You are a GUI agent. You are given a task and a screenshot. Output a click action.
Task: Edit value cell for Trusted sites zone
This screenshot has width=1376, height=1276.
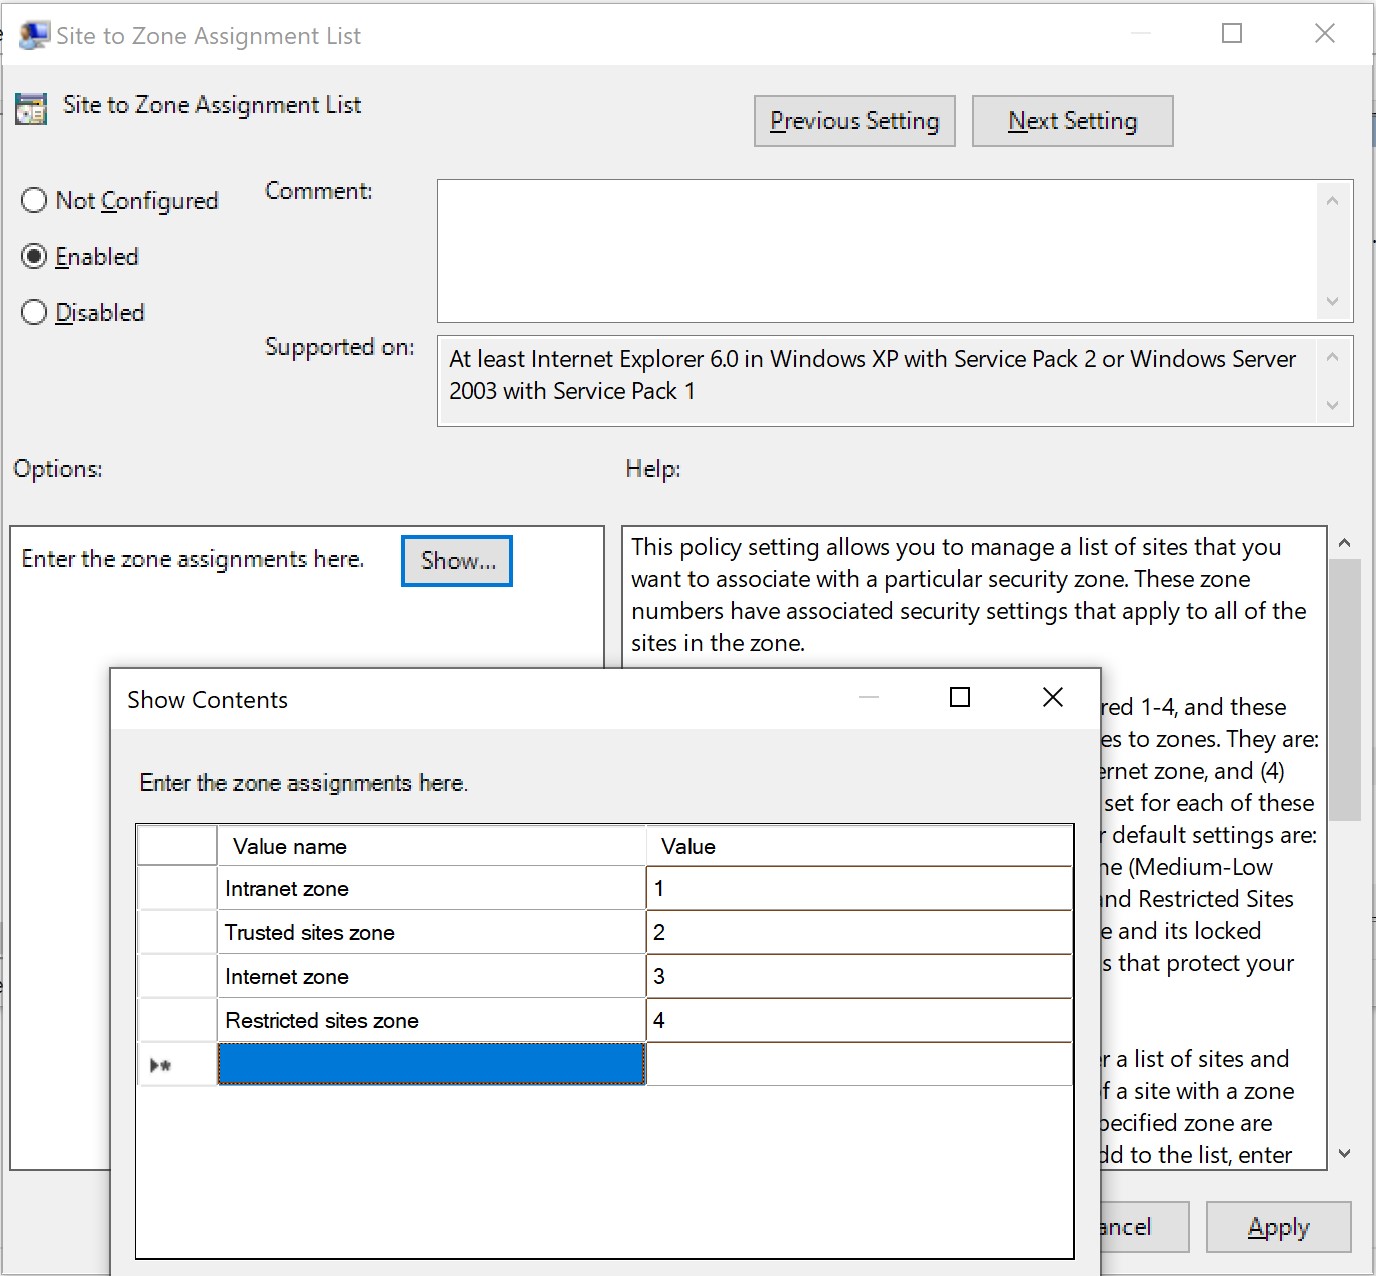[858, 932]
